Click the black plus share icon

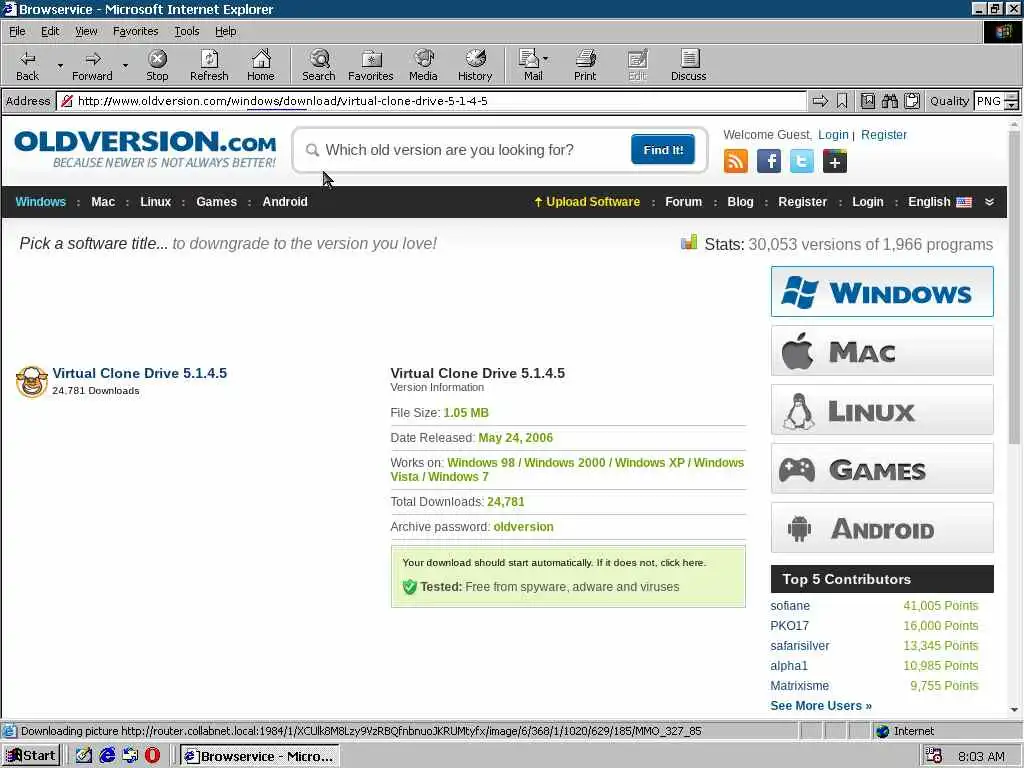(835, 161)
